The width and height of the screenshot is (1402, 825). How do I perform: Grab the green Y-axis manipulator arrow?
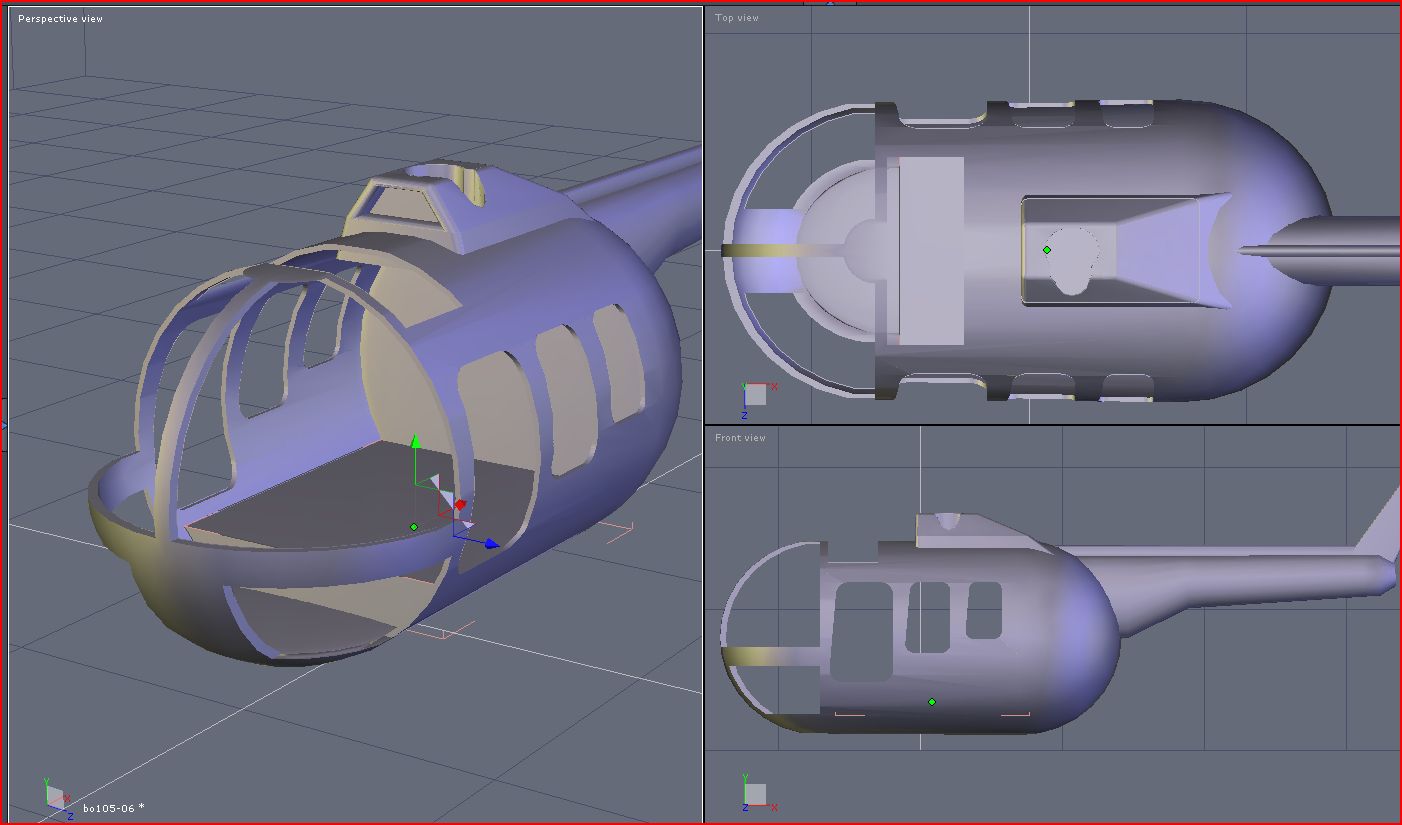coord(416,442)
